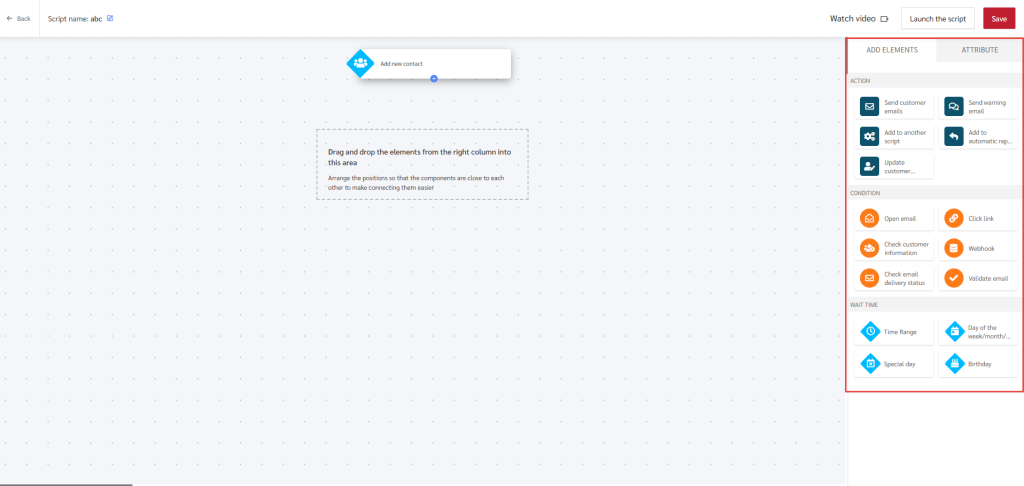Select the Send warning email icon

(x=953, y=106)
